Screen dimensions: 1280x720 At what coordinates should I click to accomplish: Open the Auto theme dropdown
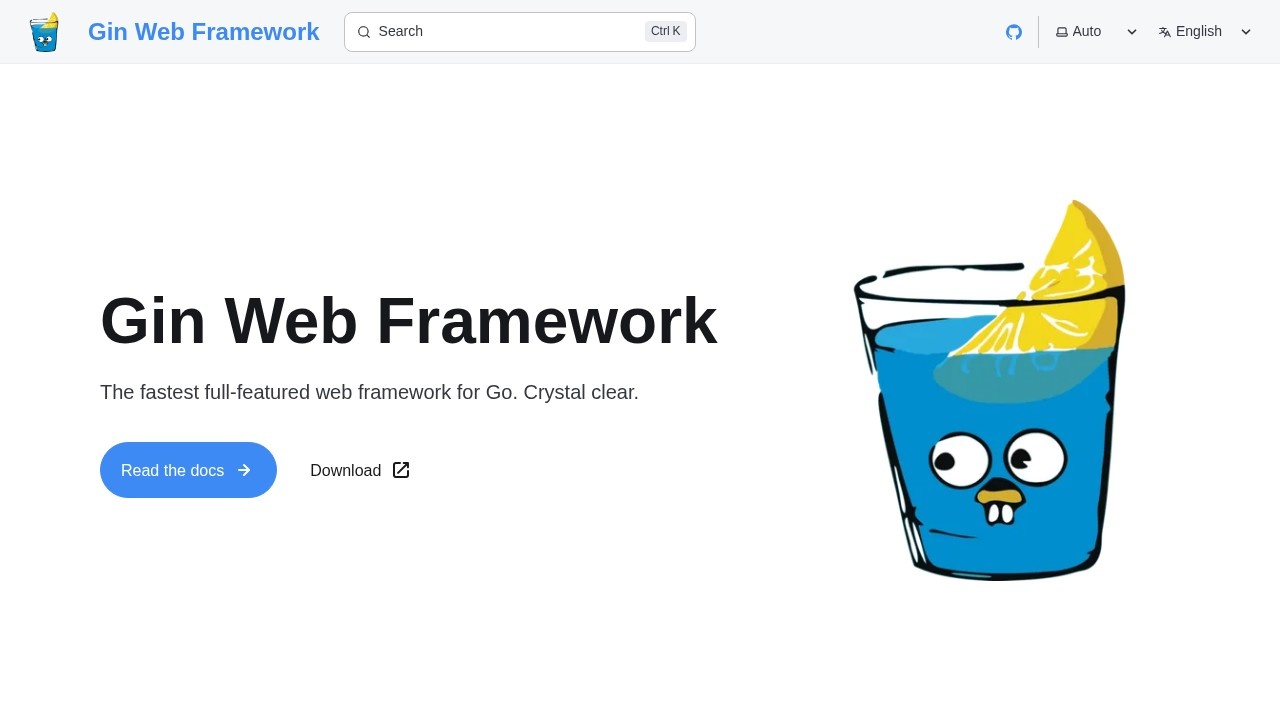(x=1097, y=32)
